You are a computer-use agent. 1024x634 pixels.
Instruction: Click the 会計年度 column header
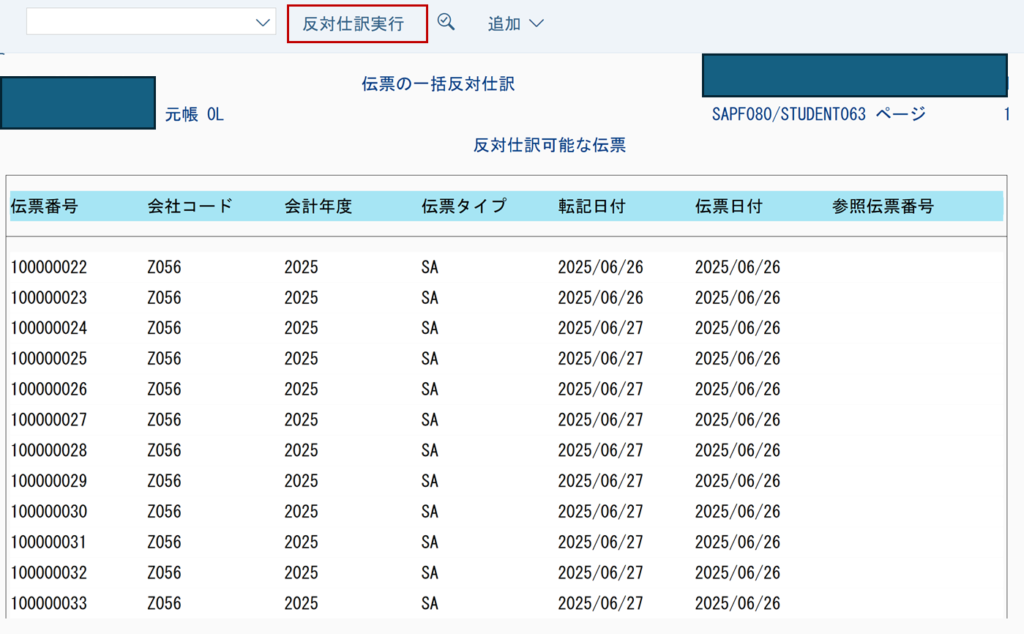pyautogui.click(x=318, y=206)
